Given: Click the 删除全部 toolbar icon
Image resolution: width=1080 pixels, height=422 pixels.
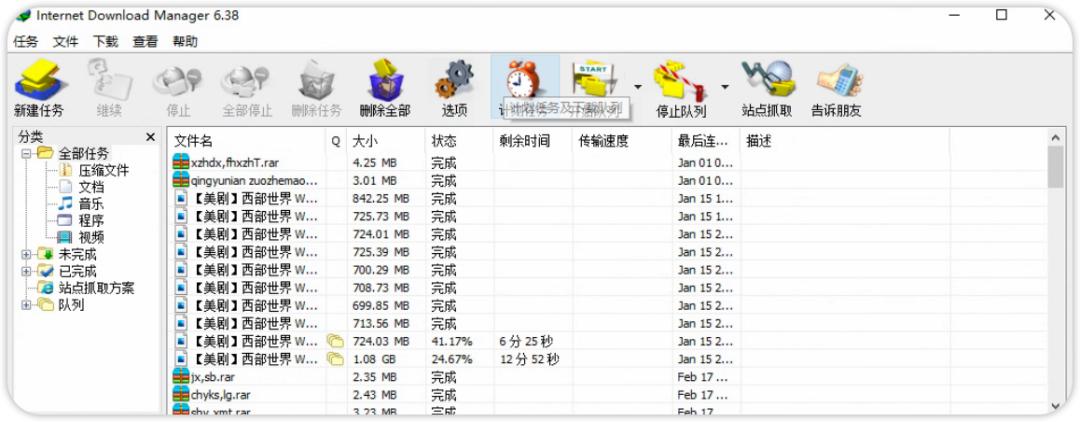Looking at the screenshot, I should (385, 80).
